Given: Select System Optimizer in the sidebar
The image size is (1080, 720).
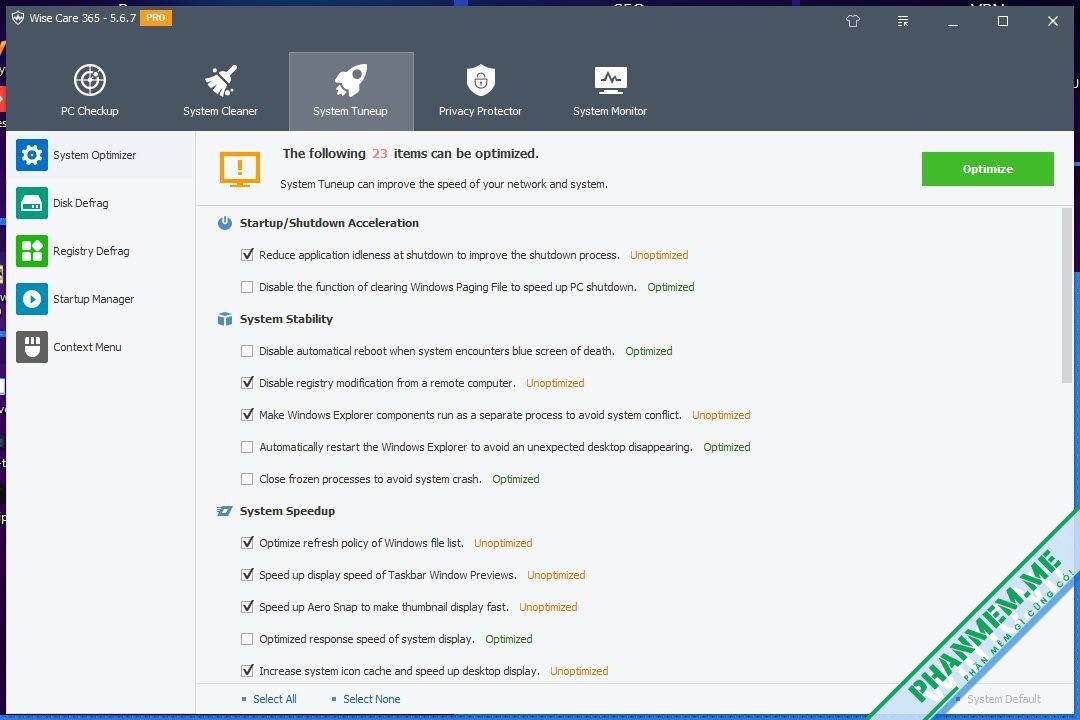Looking at the screenshot, I should click(x=101, y=155).
